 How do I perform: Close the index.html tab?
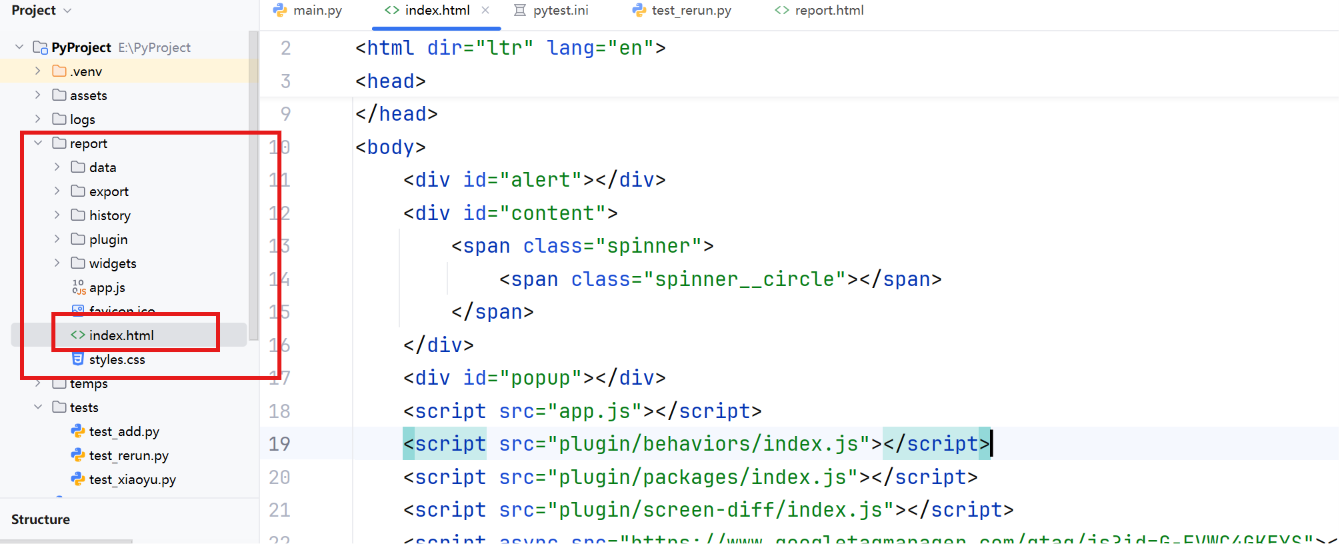486,10
